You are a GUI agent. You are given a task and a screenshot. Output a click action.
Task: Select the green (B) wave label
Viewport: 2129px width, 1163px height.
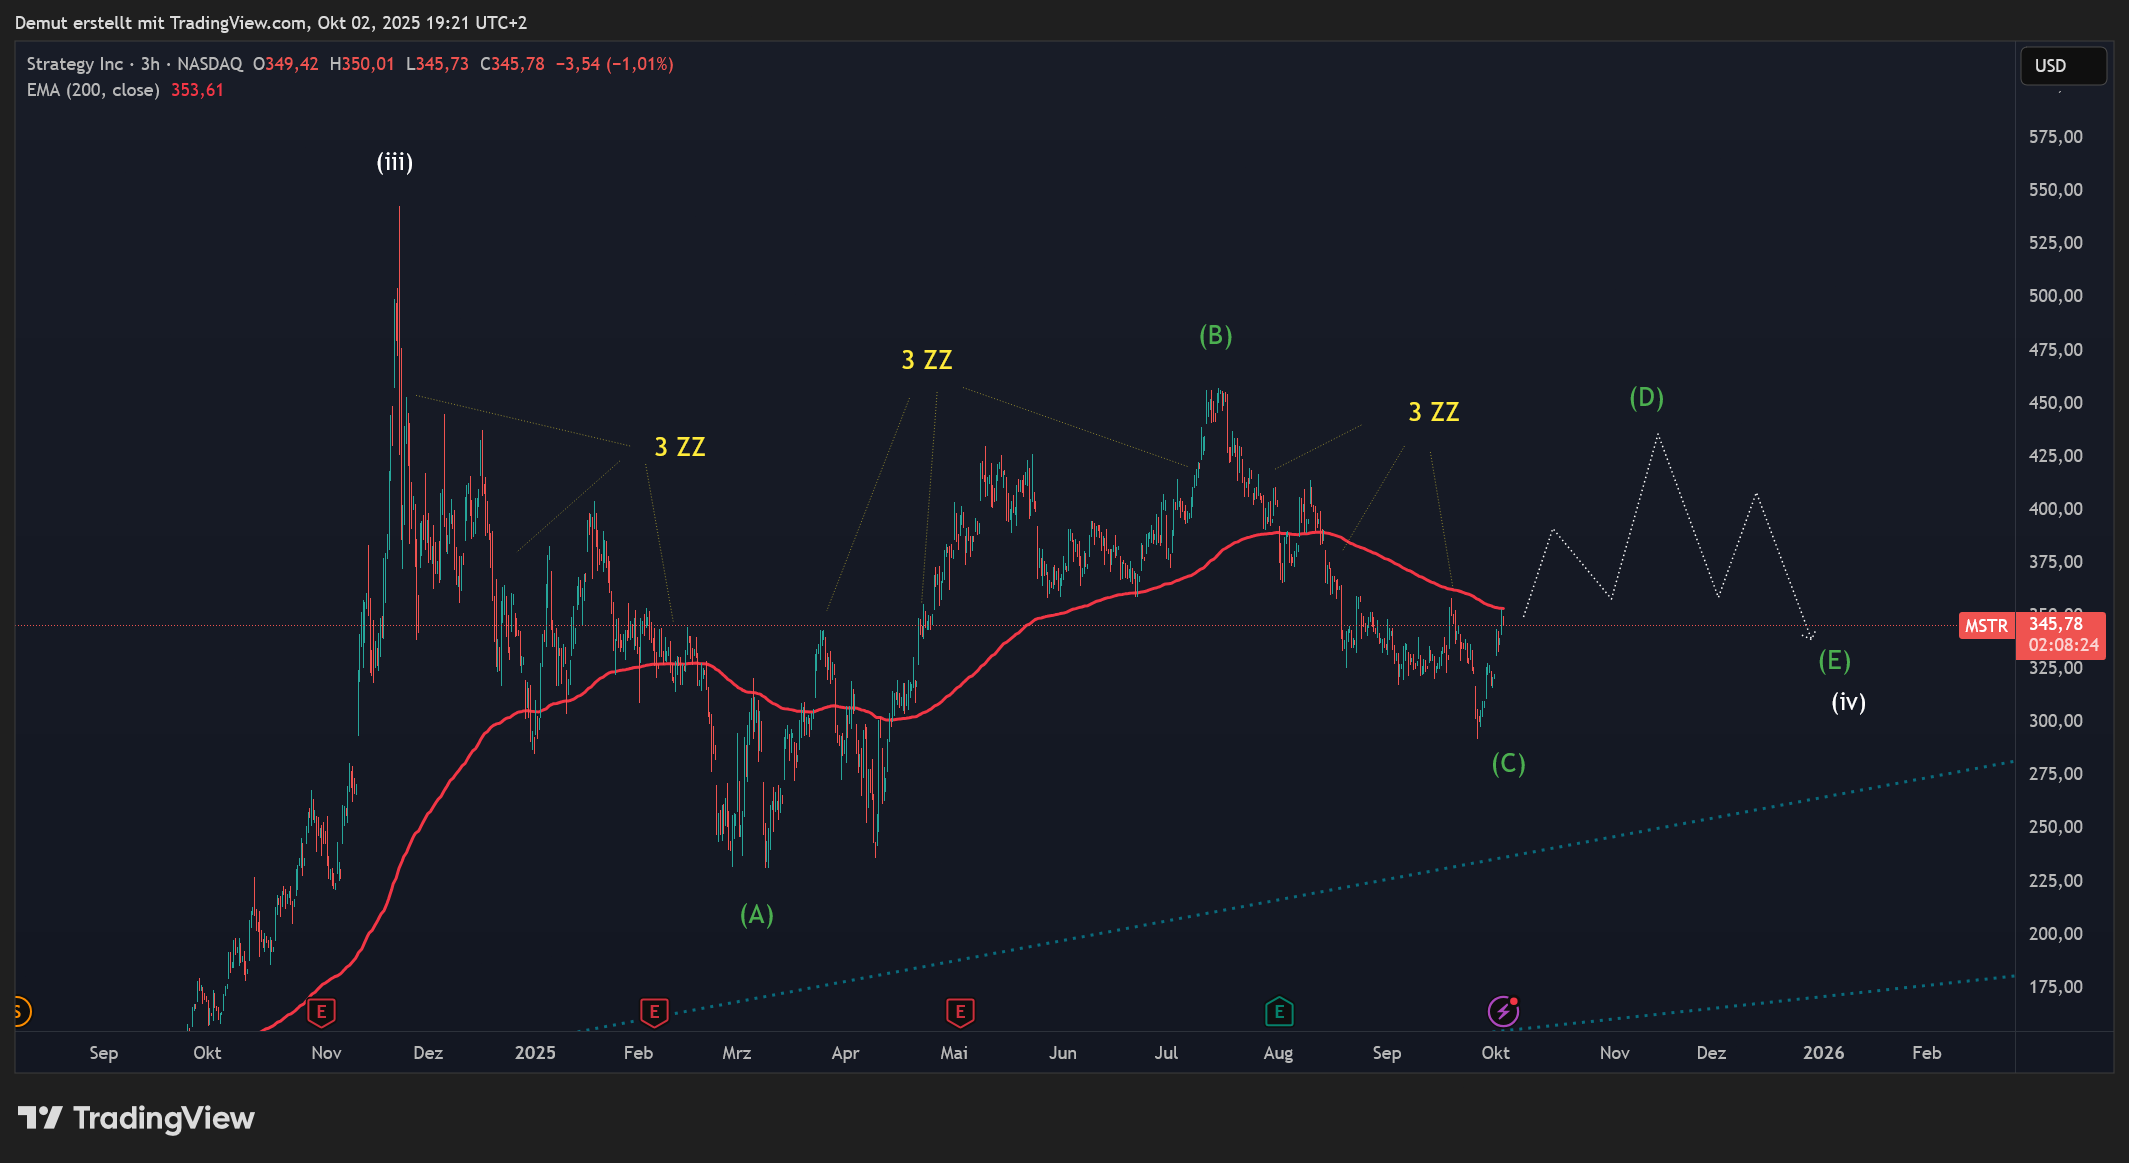coord(1215,336)
